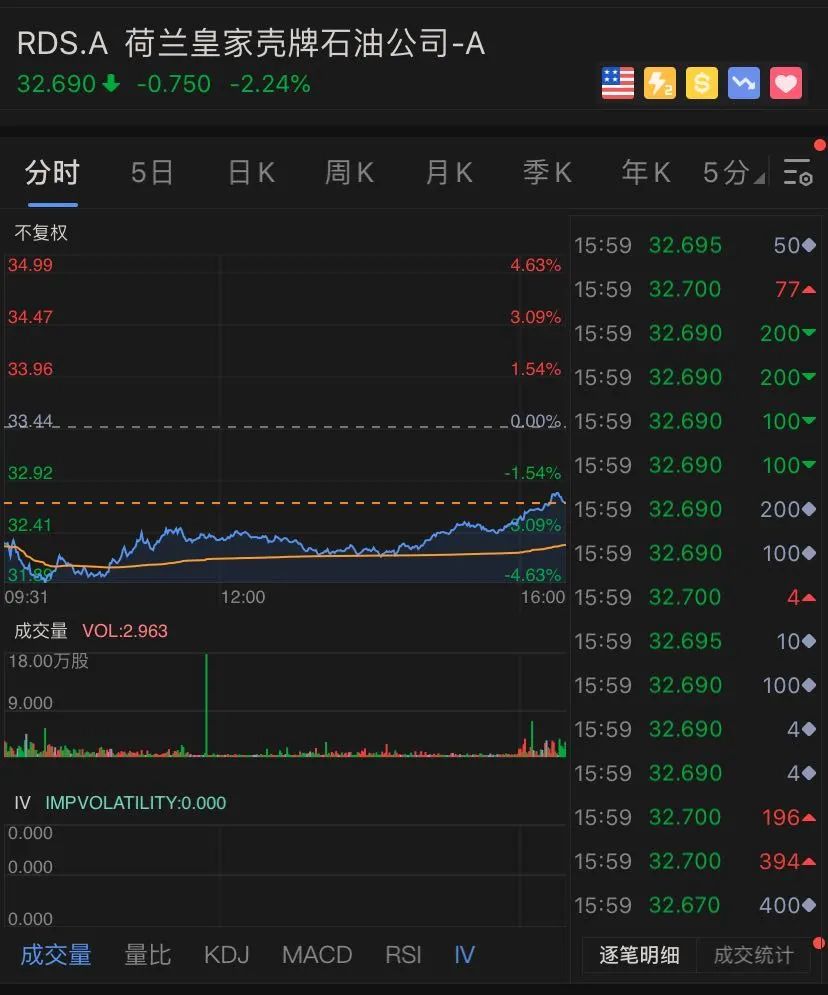Select the MACD indicator
This screenshot has width=828, height=995.
(x=317, y=955)
